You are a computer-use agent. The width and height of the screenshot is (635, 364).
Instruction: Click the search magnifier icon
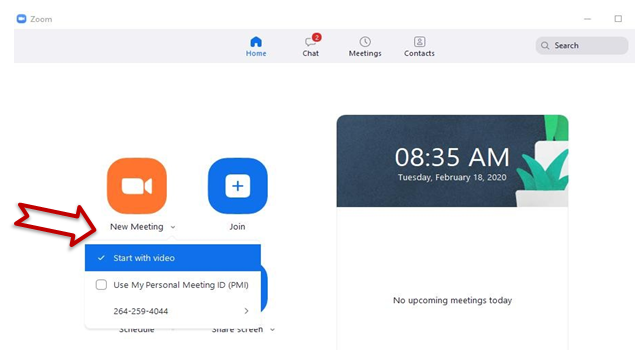point(545,45)
